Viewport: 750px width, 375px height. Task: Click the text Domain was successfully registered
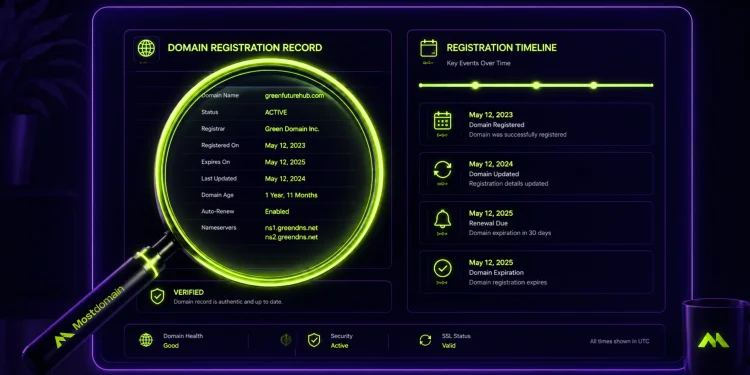[518, 135]
